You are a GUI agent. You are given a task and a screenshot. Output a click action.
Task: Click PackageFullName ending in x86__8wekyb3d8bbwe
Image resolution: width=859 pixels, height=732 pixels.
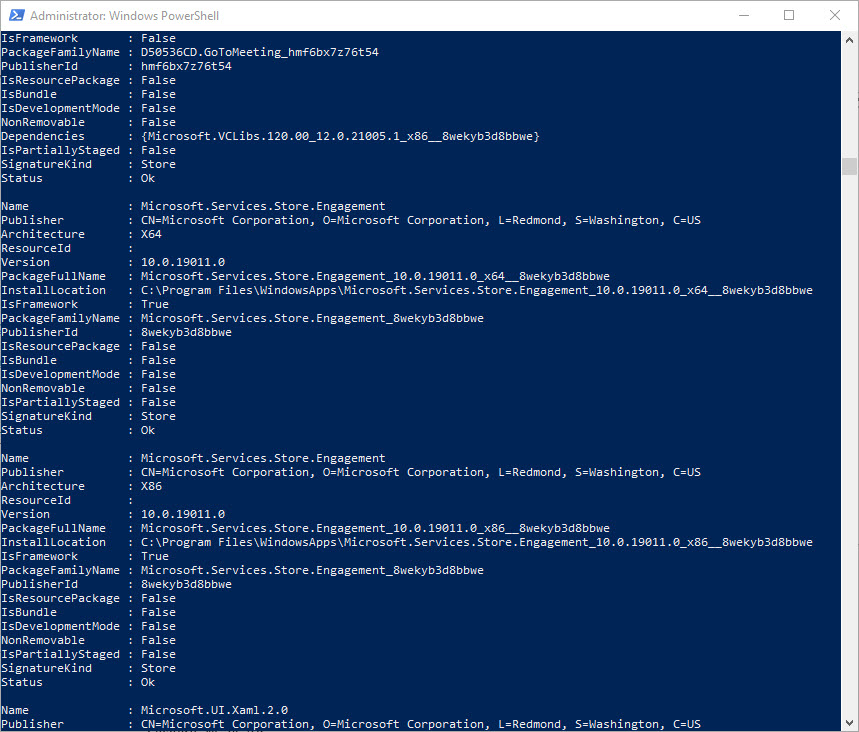click(x=375, y=528)
